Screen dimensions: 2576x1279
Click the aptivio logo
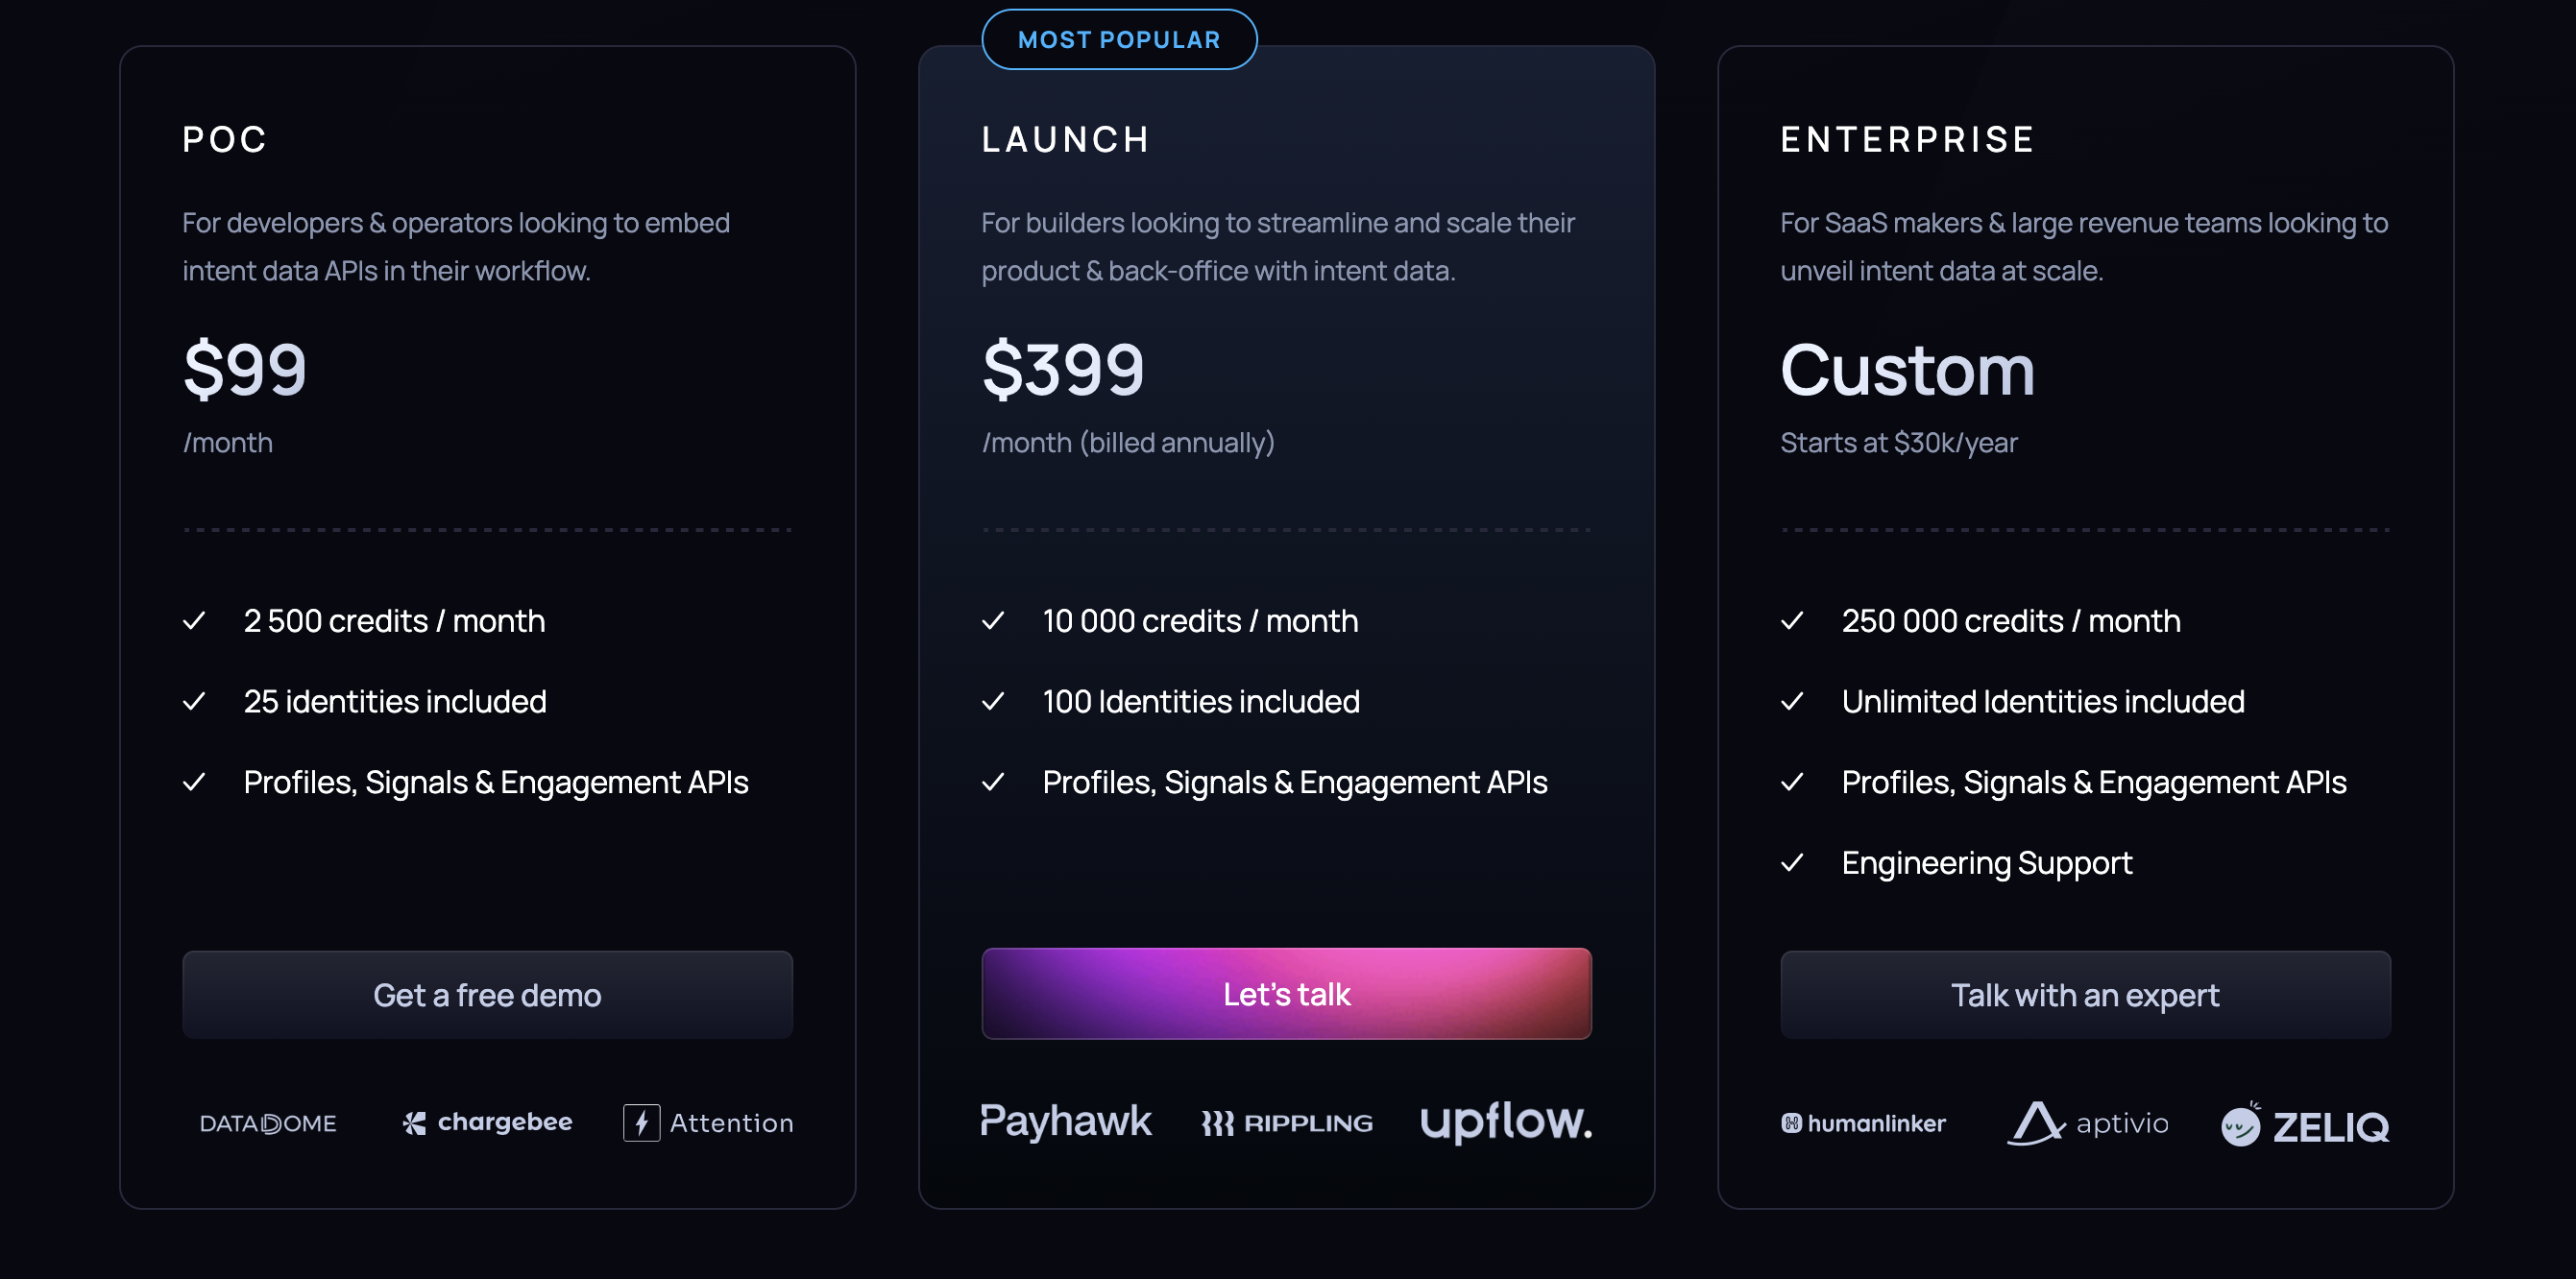pos(2088,1123)
